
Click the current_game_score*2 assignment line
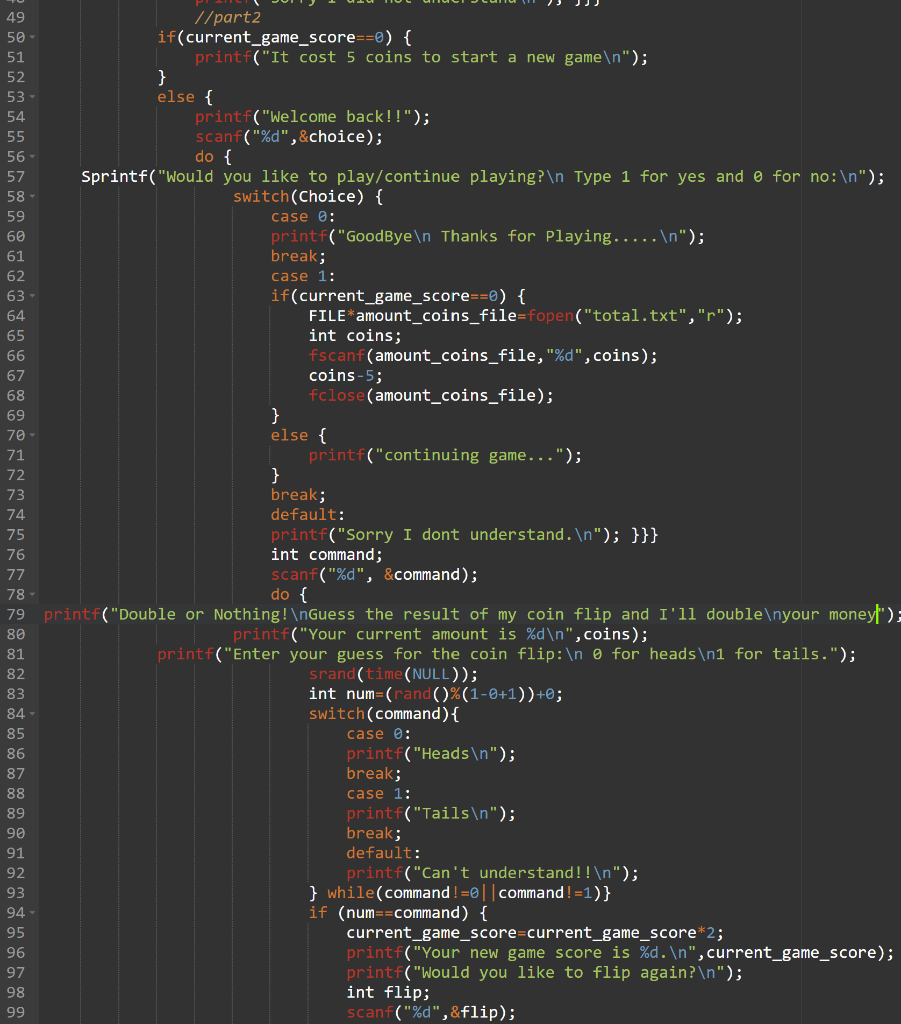(x=535, y=933)
